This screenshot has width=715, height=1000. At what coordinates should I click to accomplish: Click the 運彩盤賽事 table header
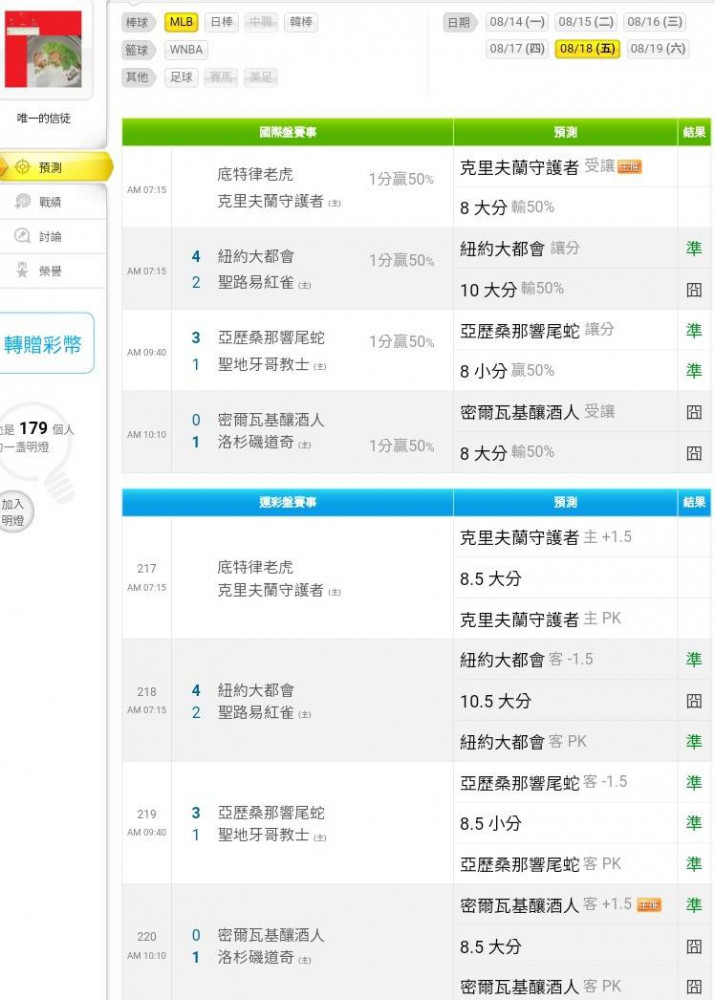288,502
